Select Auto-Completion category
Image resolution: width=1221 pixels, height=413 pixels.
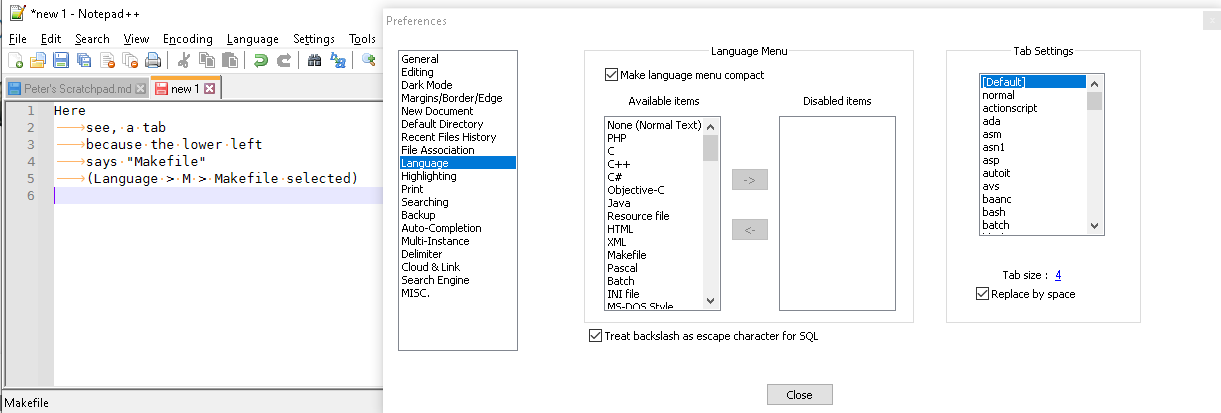[457, 229]
